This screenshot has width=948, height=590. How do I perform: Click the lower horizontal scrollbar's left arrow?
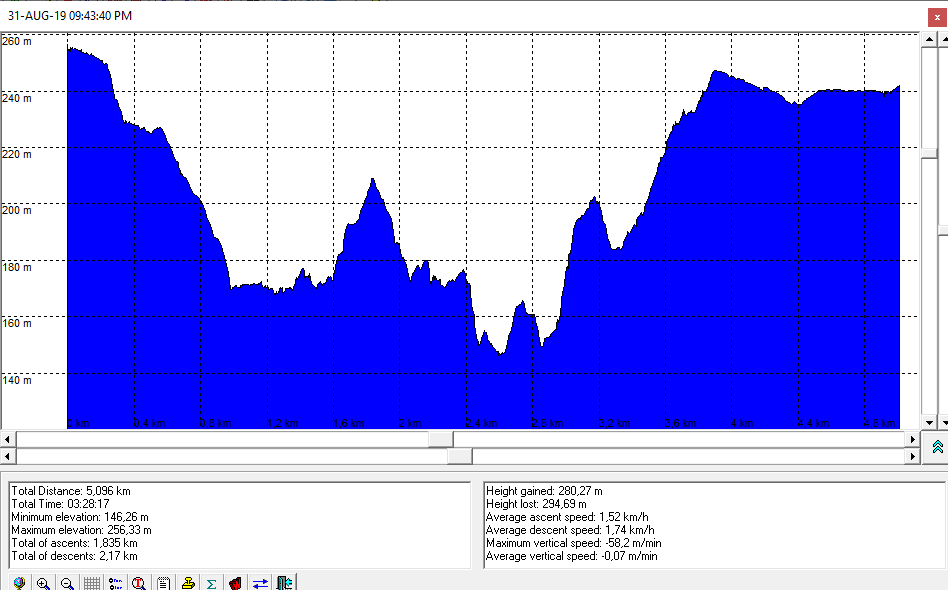point(8,456)
